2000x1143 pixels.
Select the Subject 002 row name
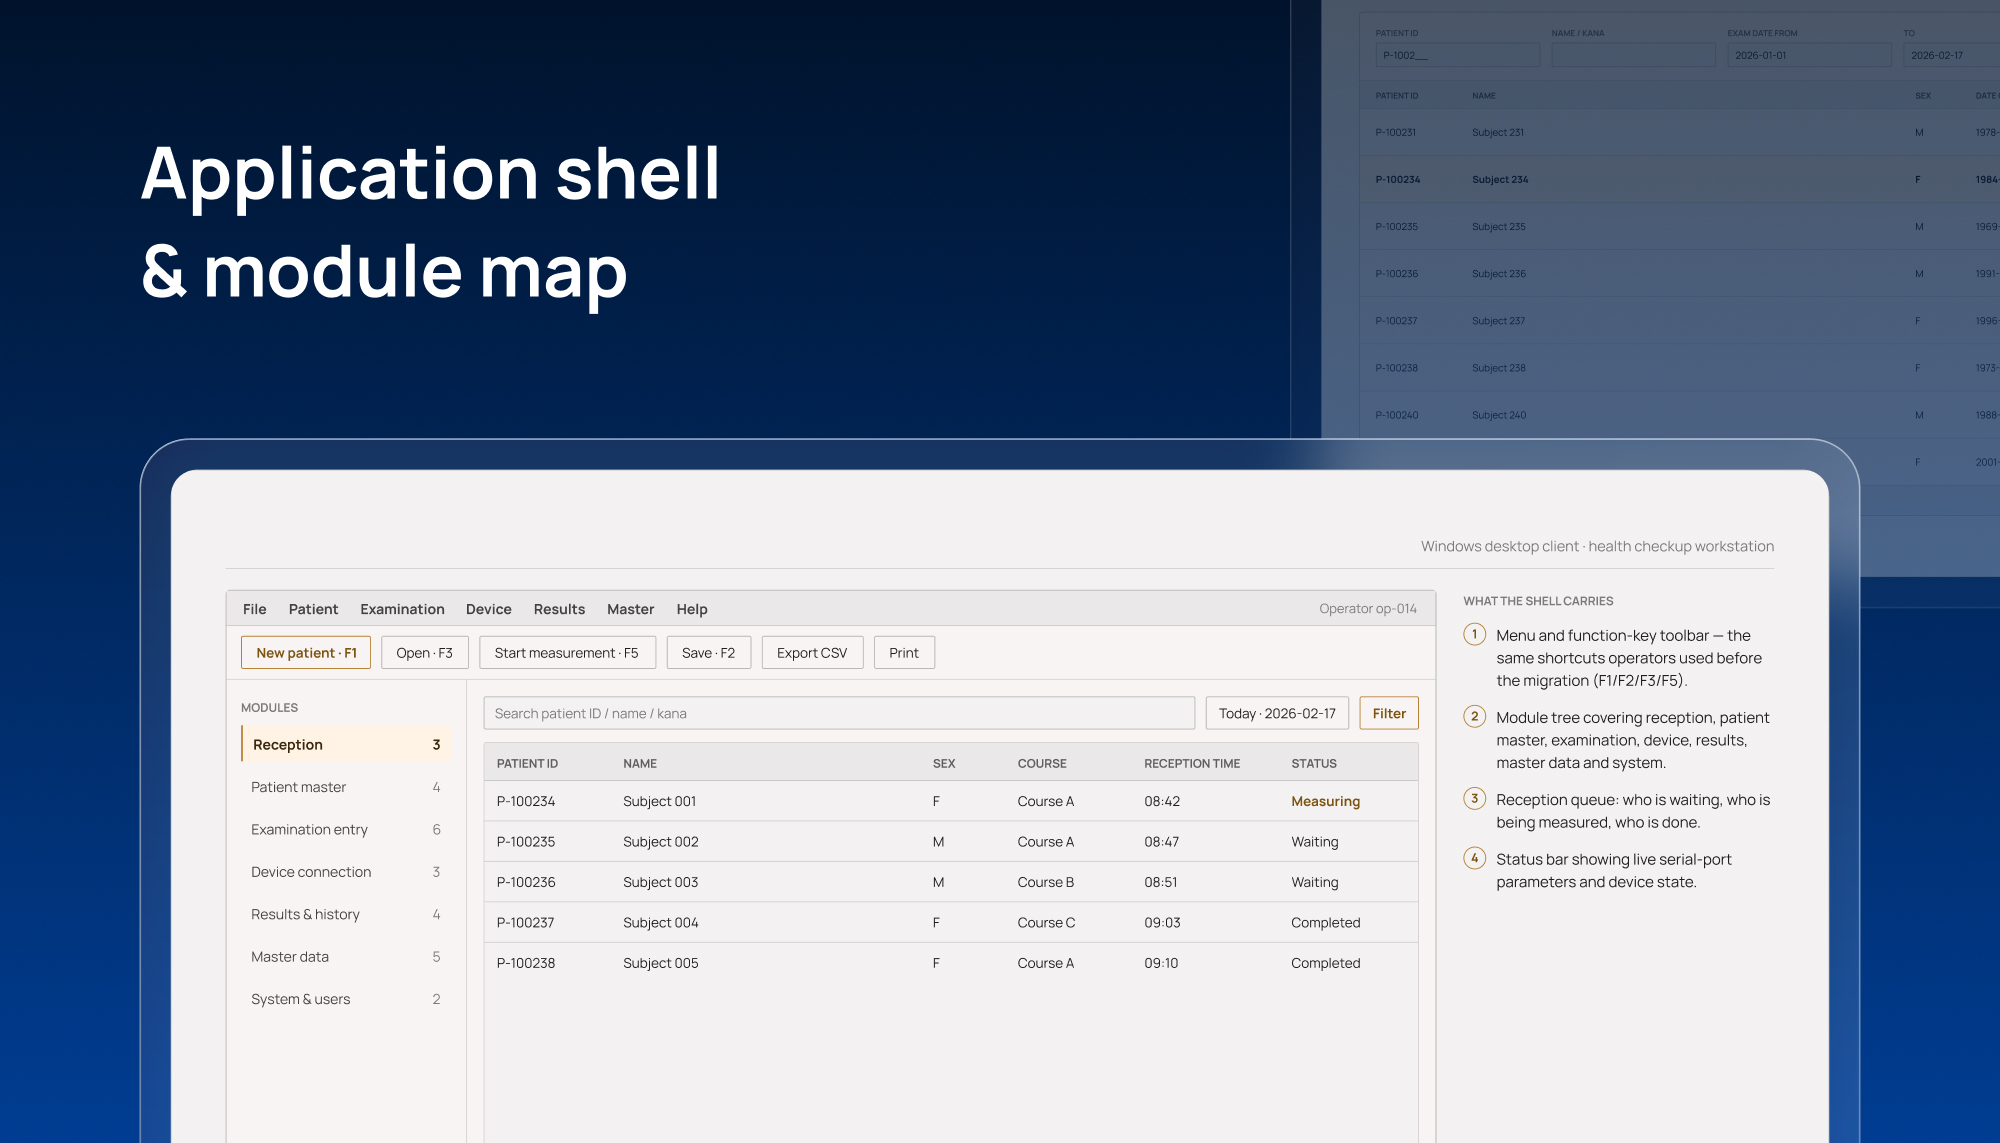(x=660, y=842)
